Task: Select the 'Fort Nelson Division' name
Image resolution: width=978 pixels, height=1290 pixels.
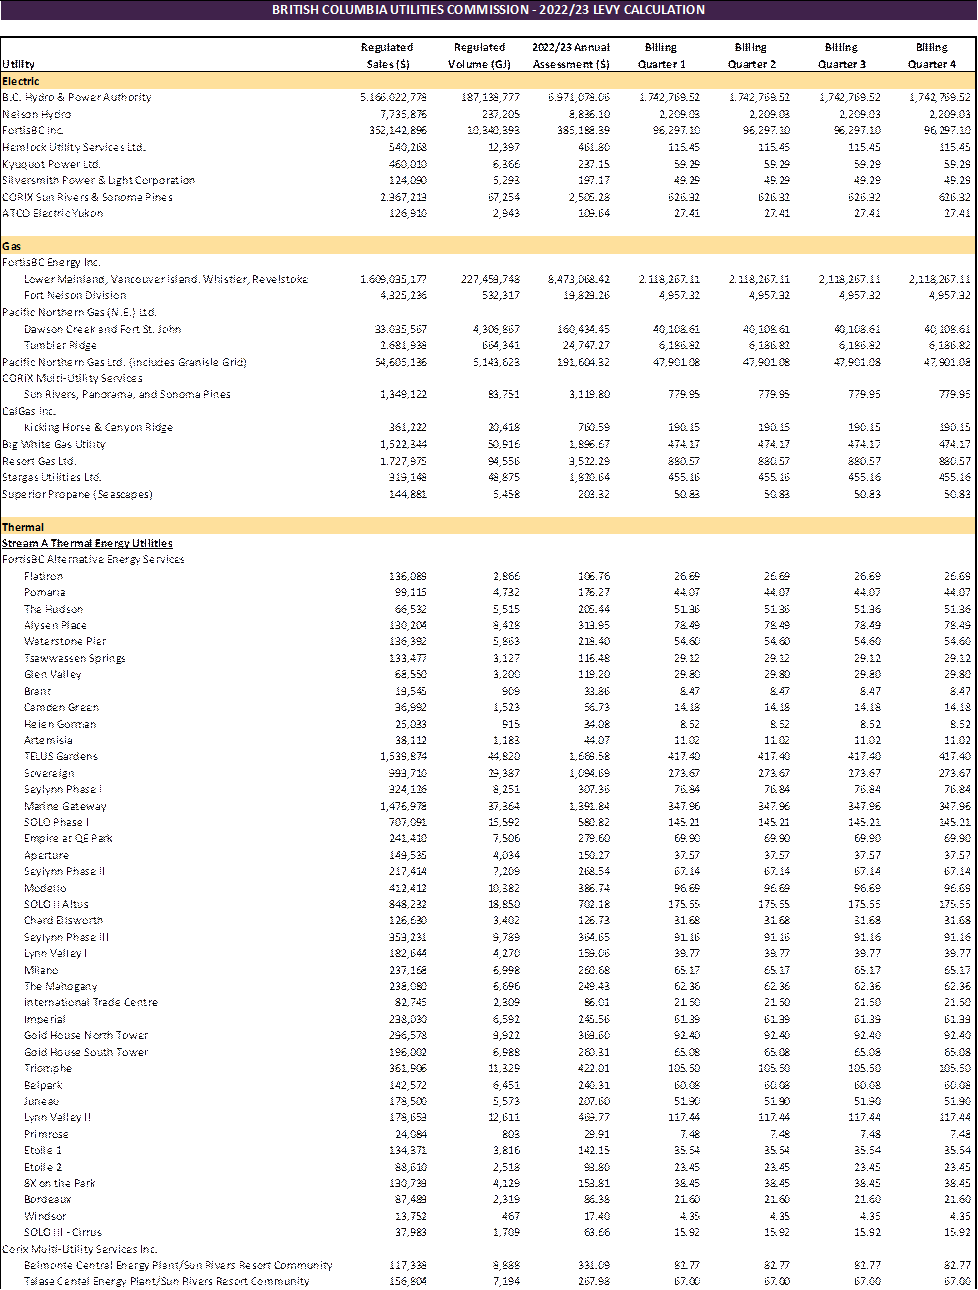Action: (x=75, y=295)
